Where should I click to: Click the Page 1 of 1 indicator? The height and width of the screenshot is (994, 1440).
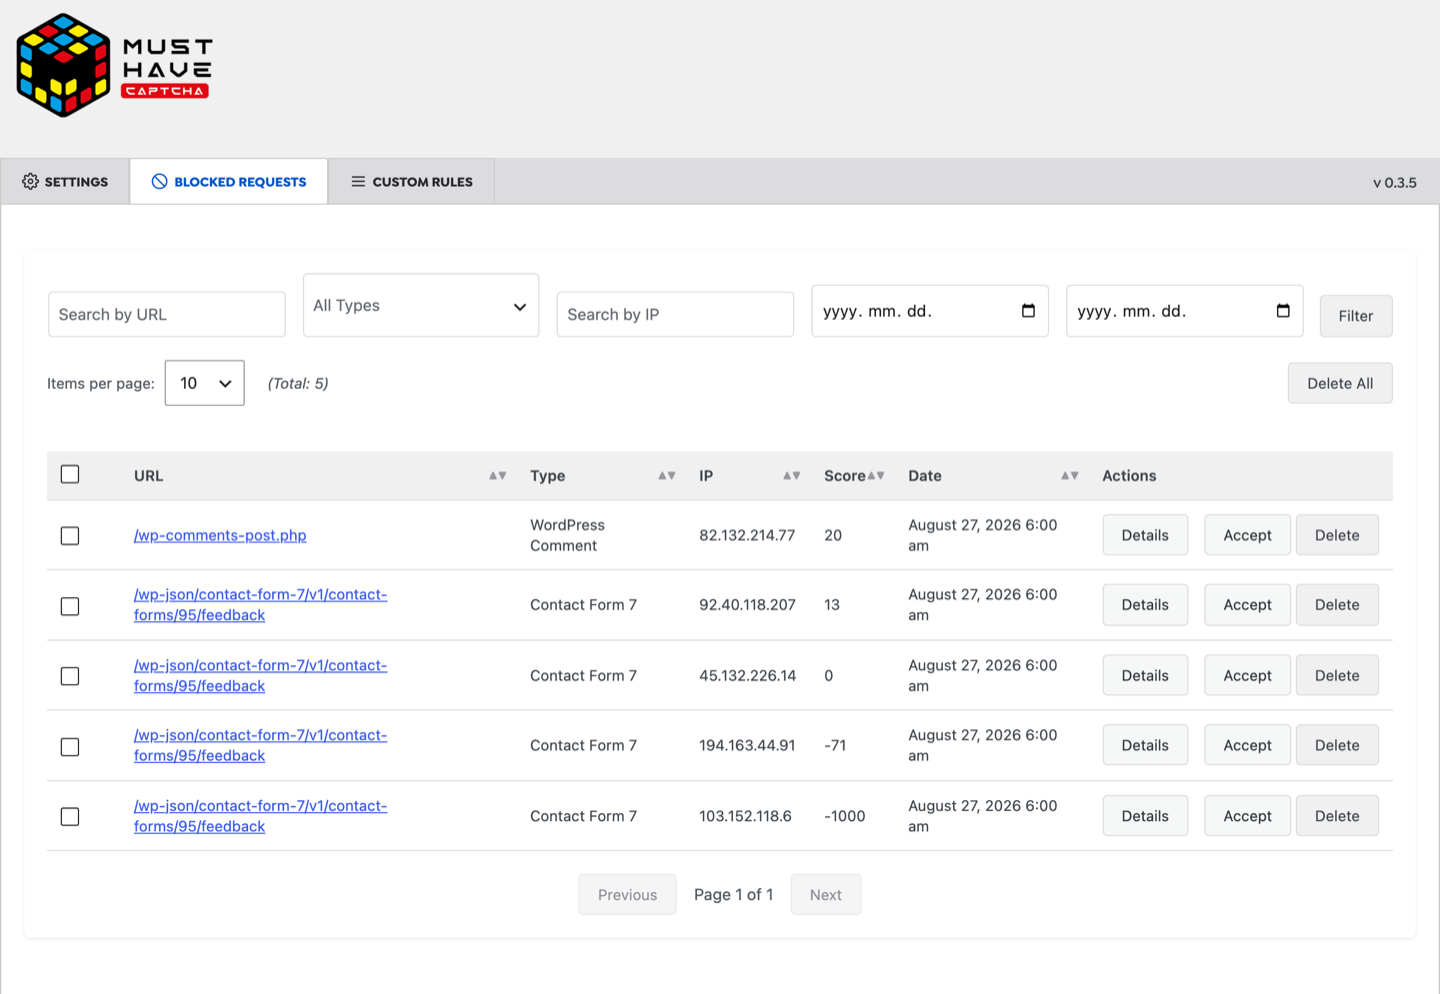point(733,895)
